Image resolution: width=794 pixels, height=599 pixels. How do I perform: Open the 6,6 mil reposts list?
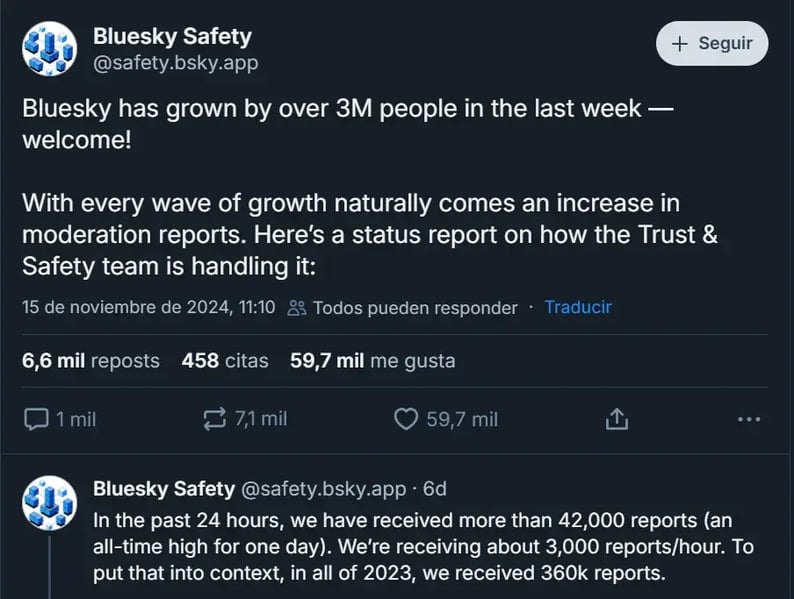pyautogui.click(x=91, y=361)
